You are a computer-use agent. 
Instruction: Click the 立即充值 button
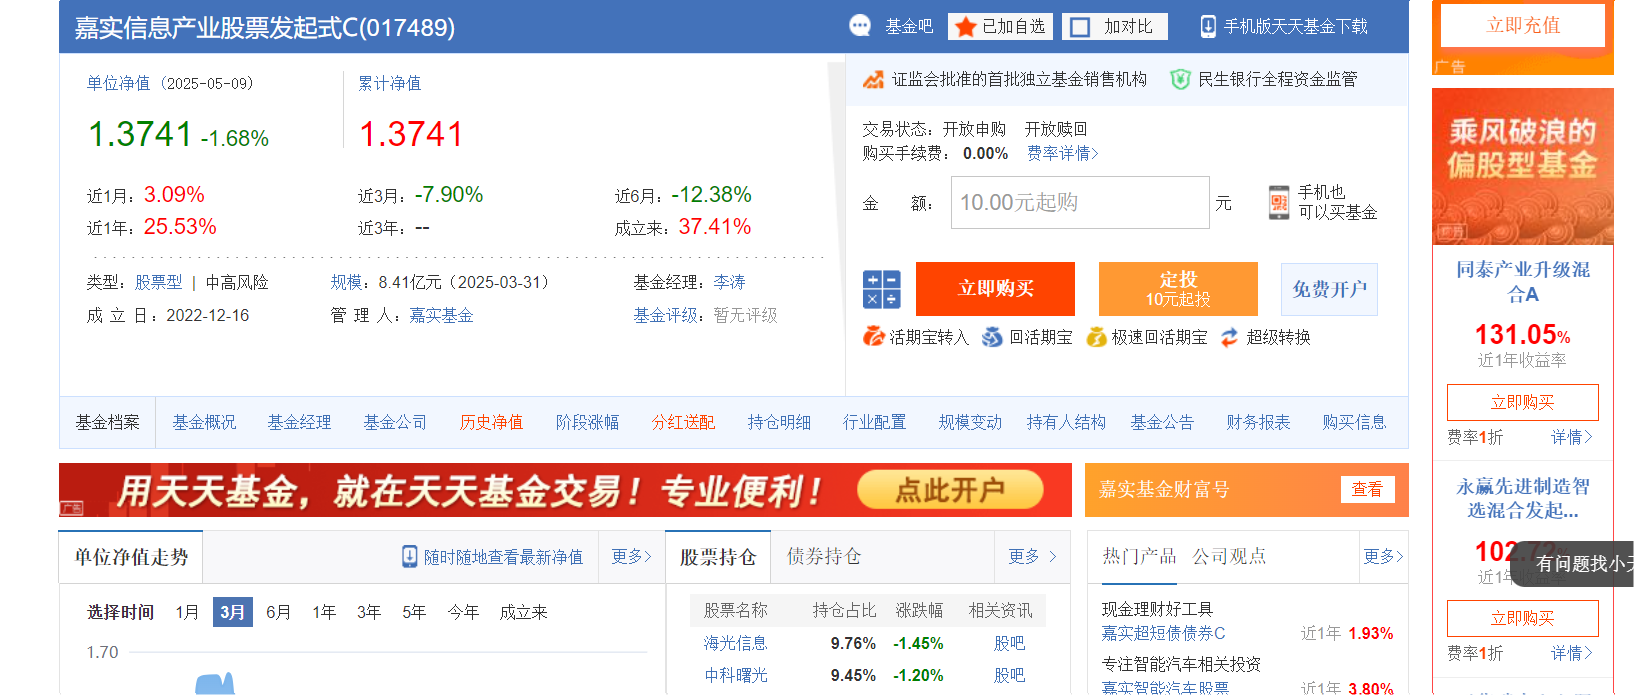(1523, 25)
